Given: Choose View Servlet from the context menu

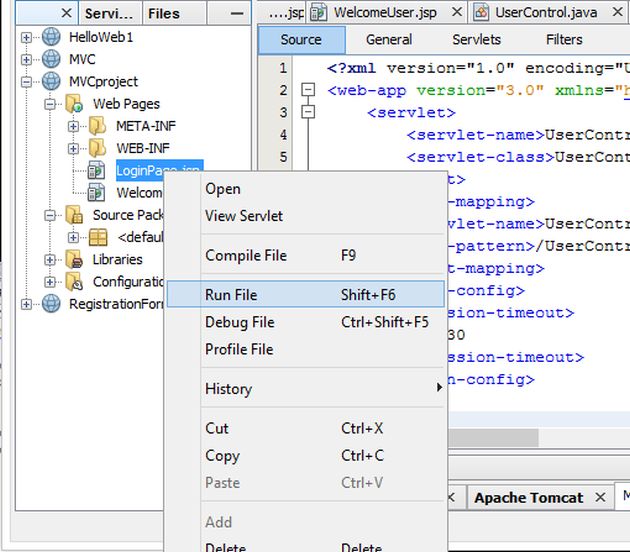Looking at the screenshot, I should (x=306, y=216).
